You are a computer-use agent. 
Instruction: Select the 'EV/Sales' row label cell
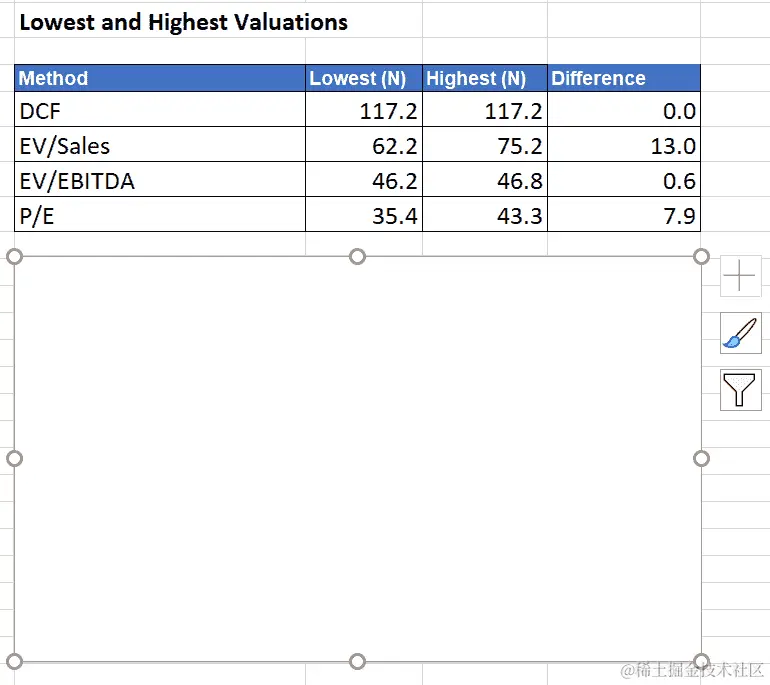click(160, 144)
